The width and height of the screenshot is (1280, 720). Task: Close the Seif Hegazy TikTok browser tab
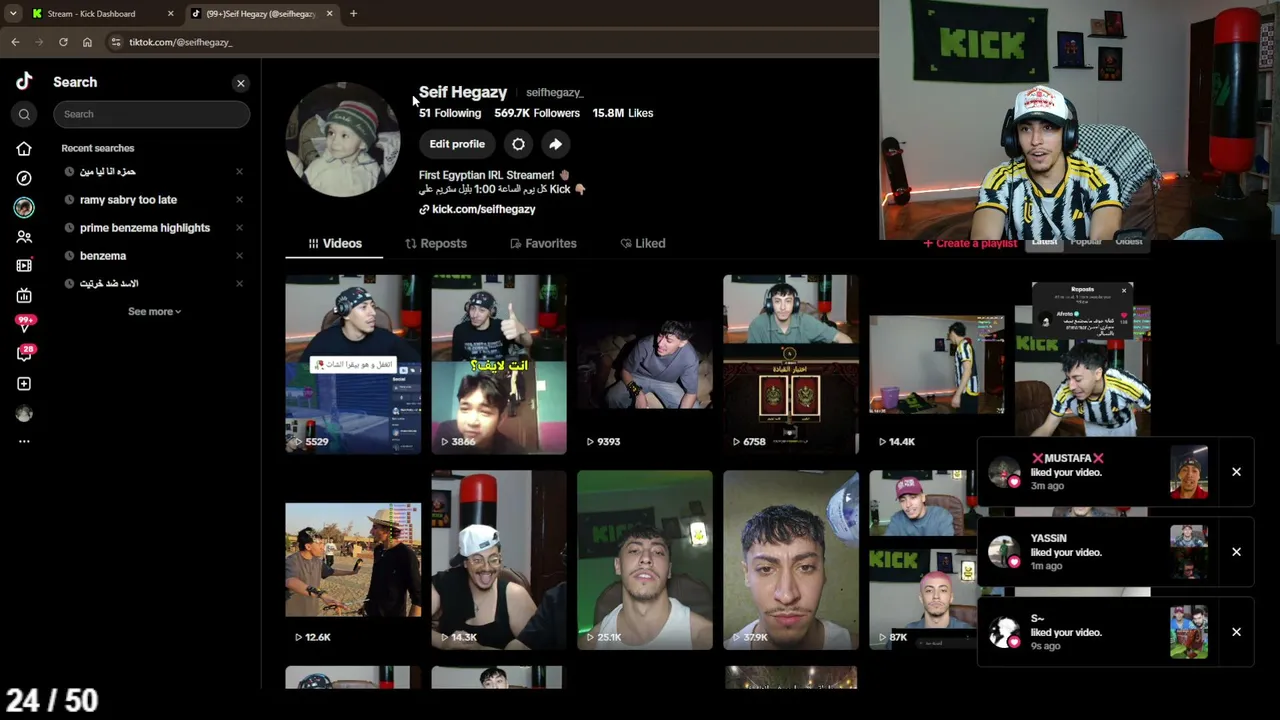[329, 14]
